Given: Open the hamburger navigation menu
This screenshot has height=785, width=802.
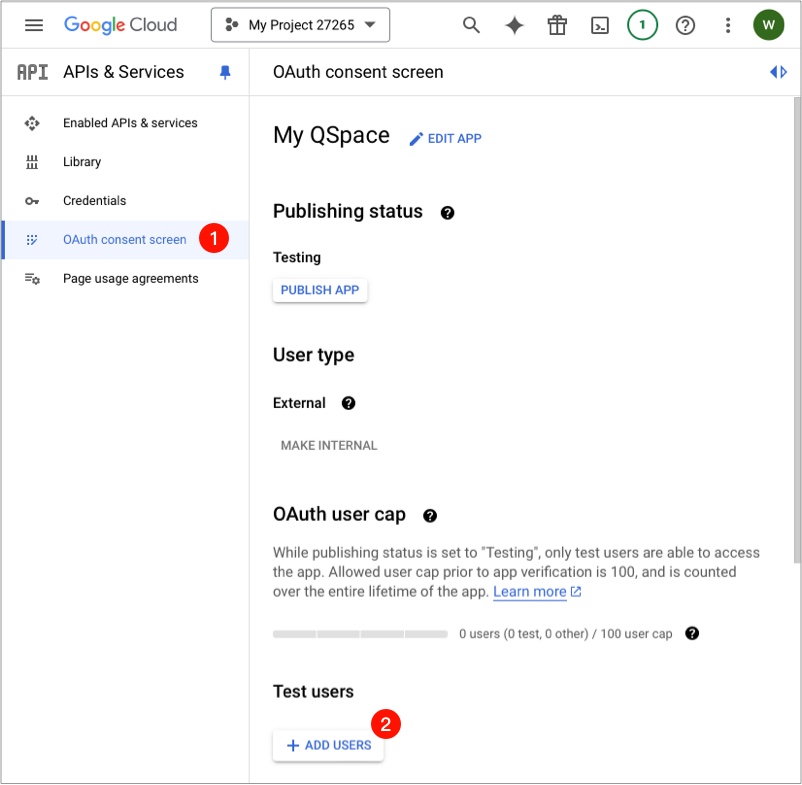Looking at the screenshot, I should tap(34, 25).
